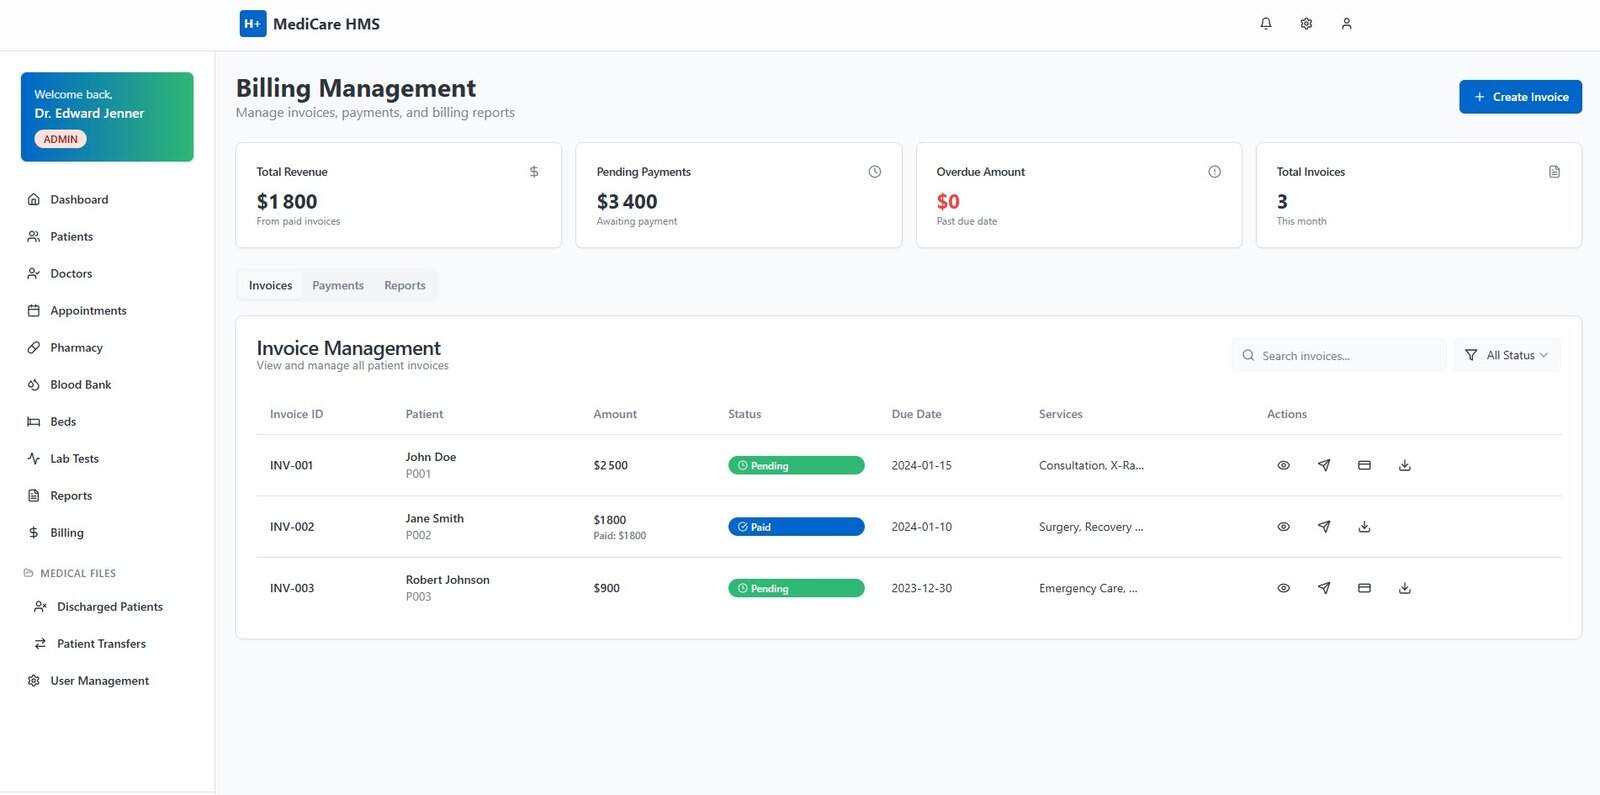The height and width of the screenshot is (795, 1600).
Task: Click the MediCare HMS logo icon
Action: tap(253, 24)
